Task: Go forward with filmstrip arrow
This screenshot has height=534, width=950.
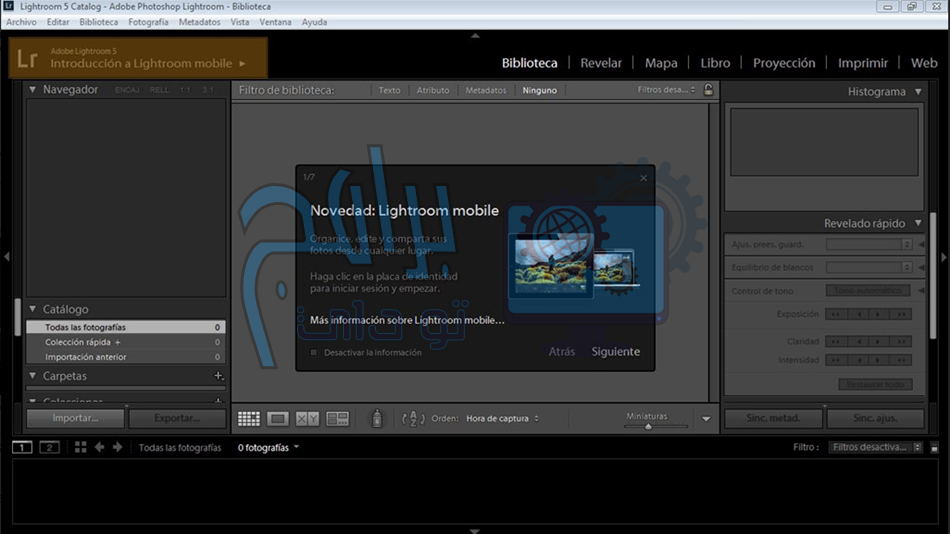Action: click(x=117, y=447)
